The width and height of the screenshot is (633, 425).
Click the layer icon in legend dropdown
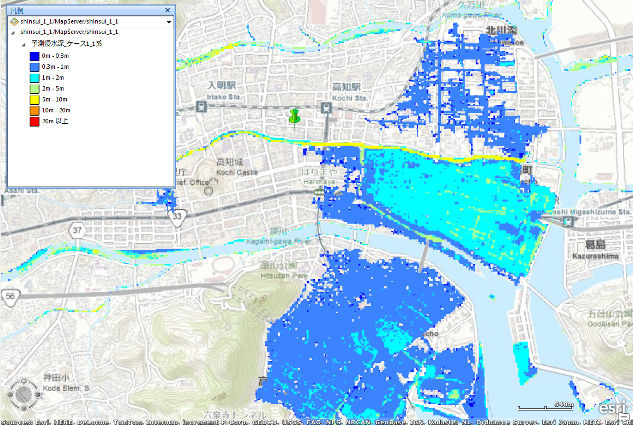(13, 20)
